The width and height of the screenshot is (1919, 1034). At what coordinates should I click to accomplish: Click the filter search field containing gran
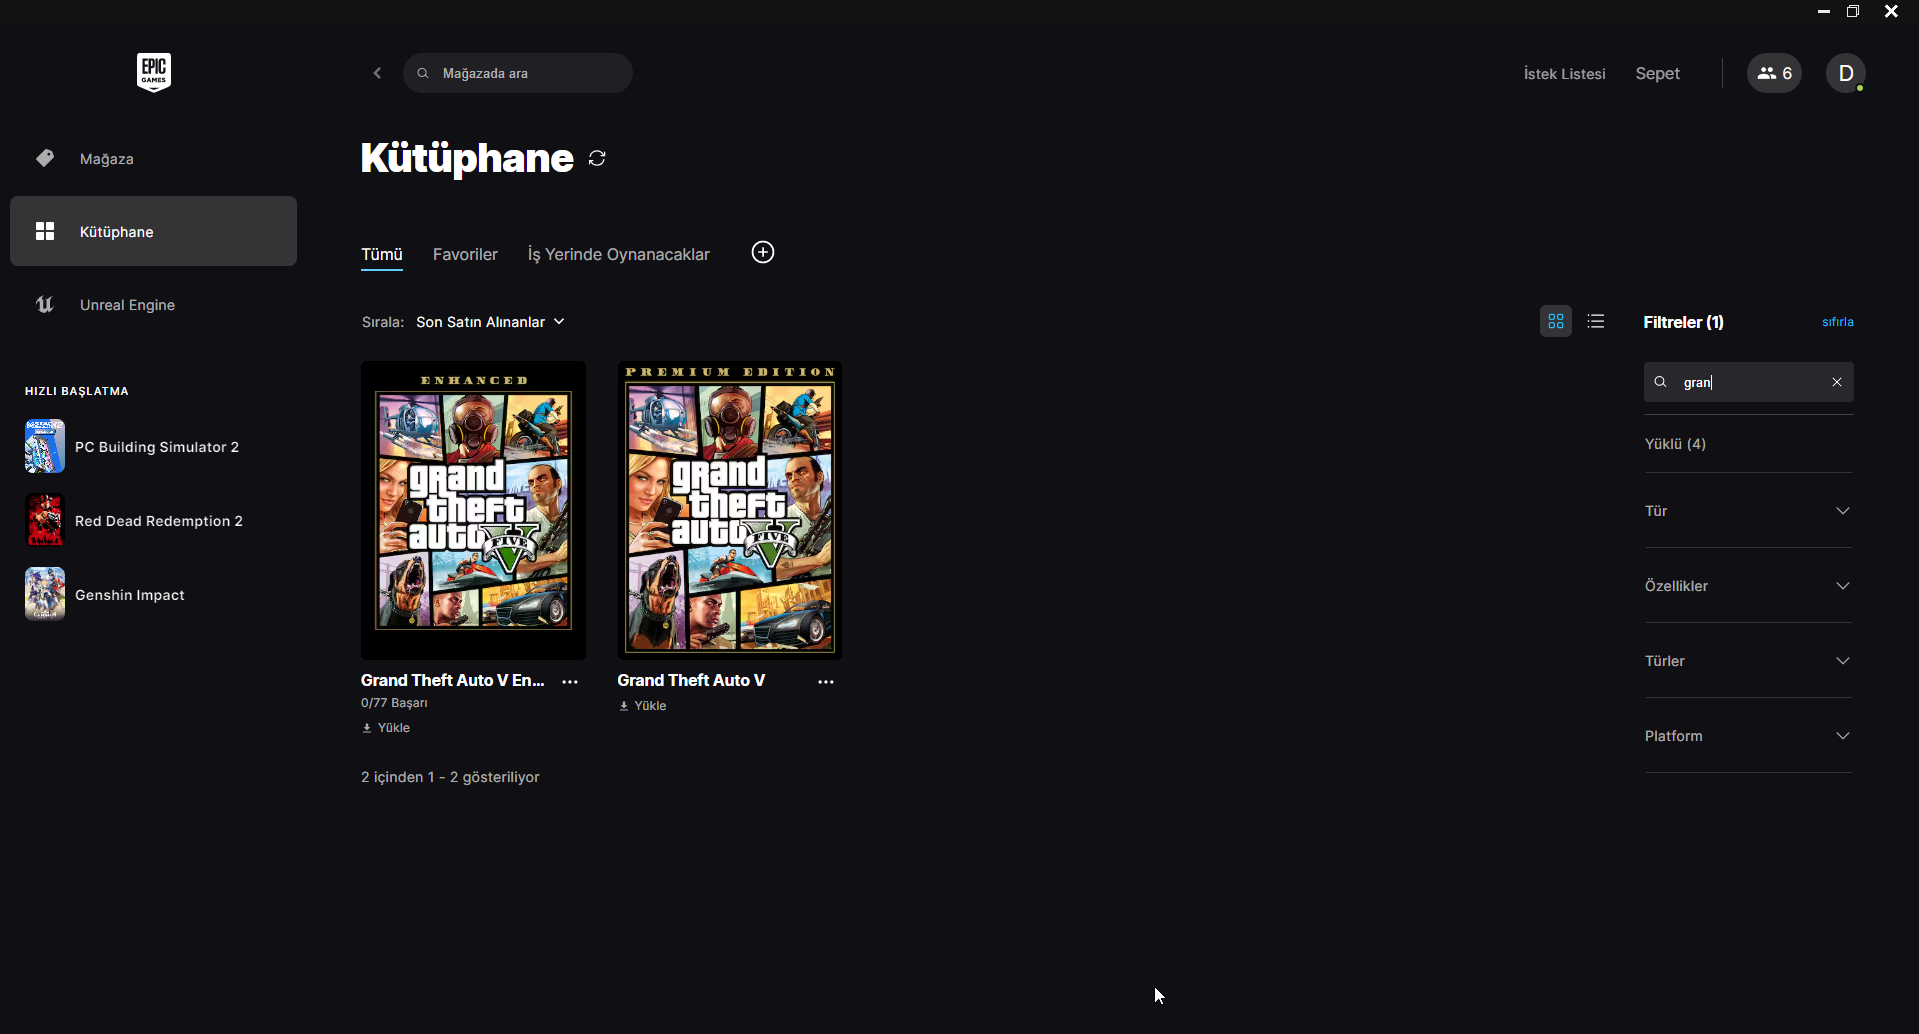tap(1749, 382)
